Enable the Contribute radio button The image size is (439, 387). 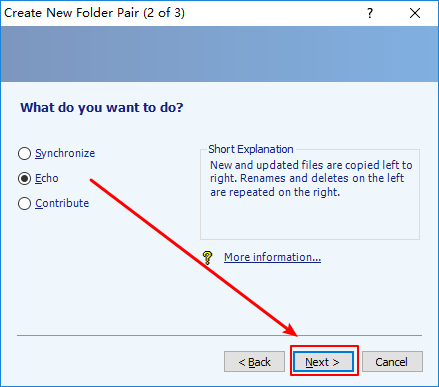tap(24, 204)
